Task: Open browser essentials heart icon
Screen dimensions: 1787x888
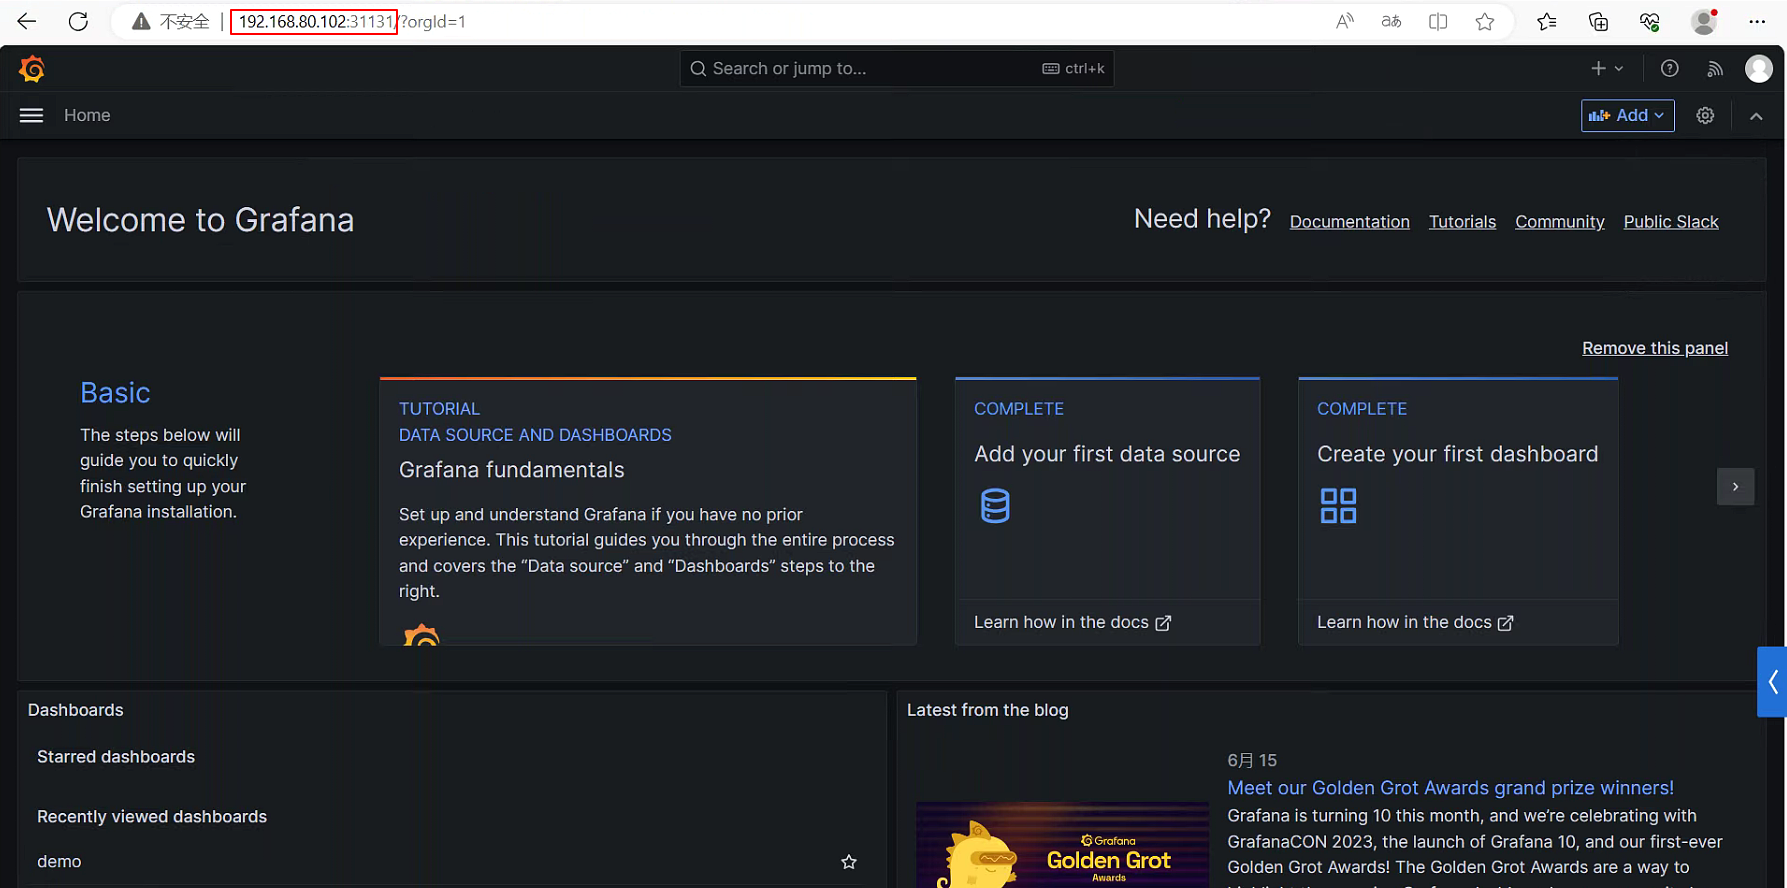Action: click(1650, 21)
